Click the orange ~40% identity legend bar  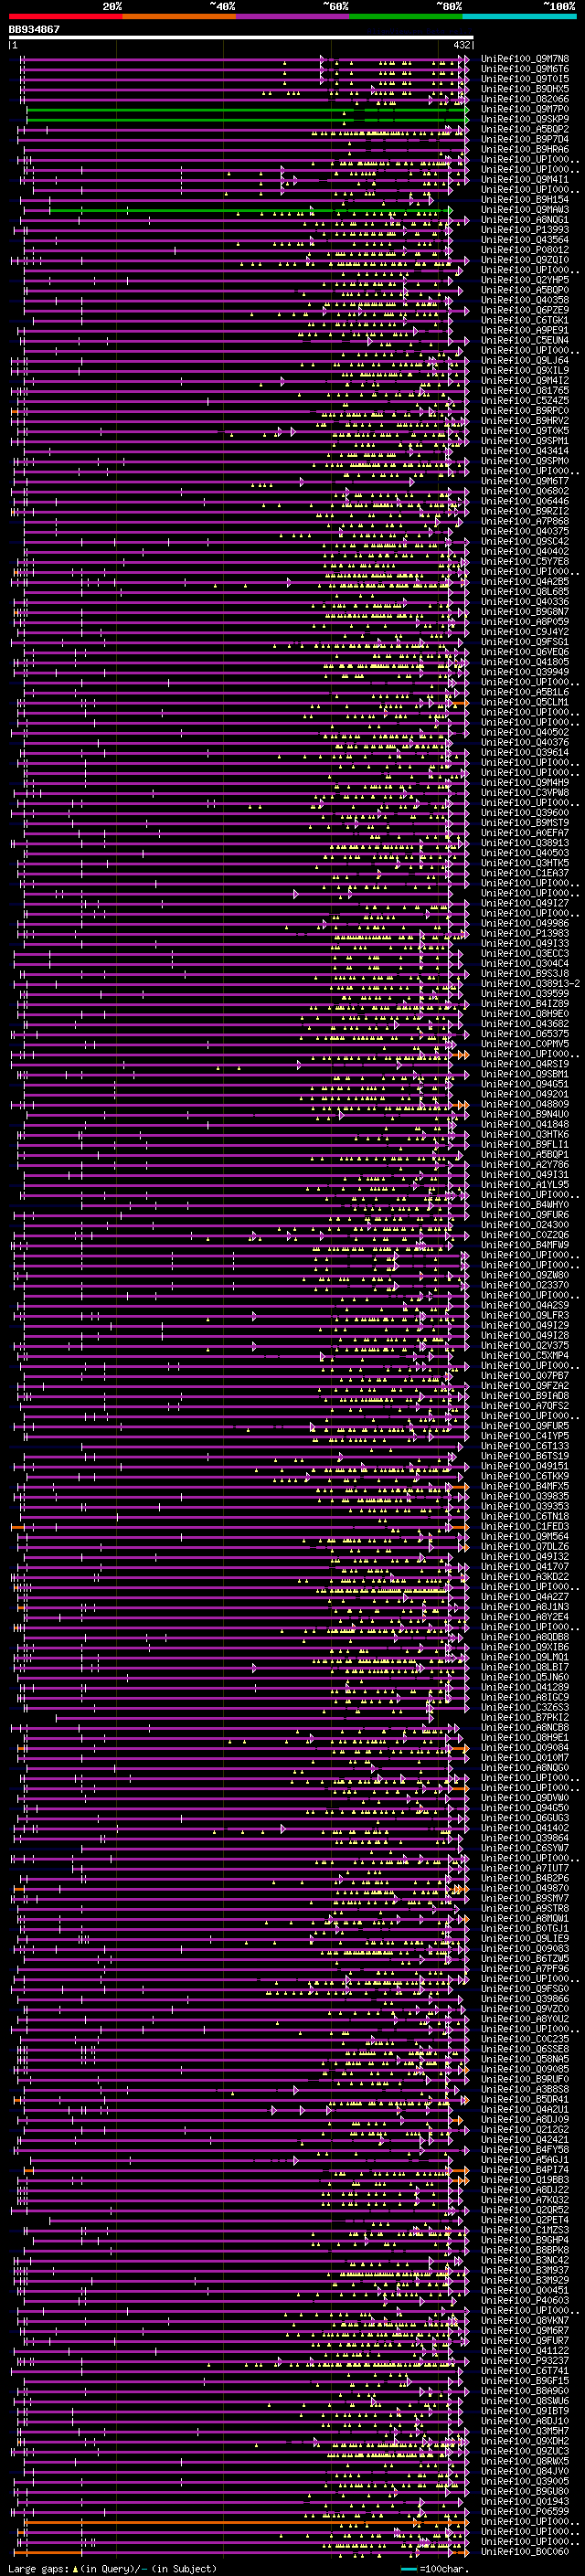pos(179,16)
